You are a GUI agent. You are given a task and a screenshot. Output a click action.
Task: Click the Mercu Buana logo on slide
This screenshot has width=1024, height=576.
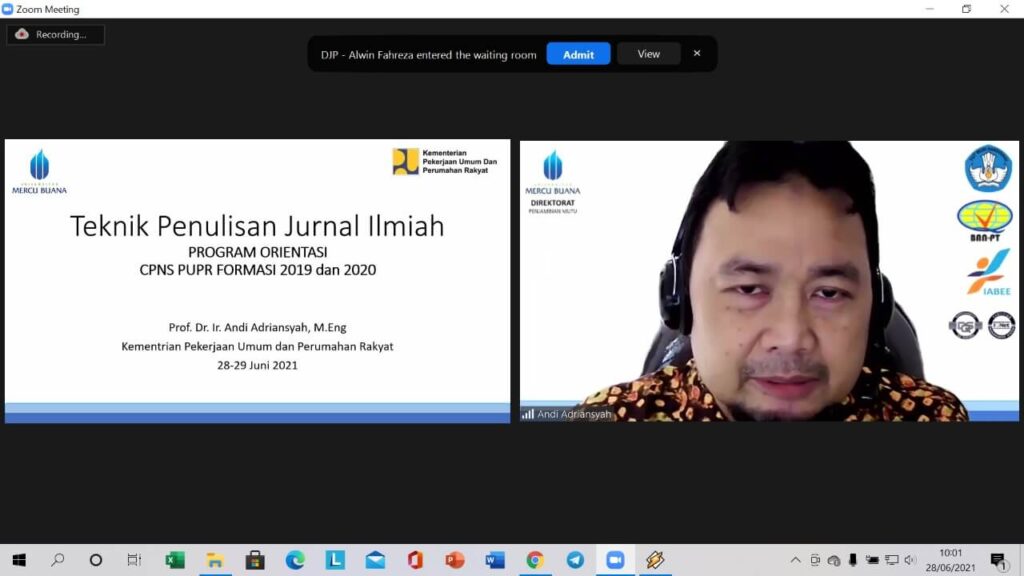(x=39, y=172)
